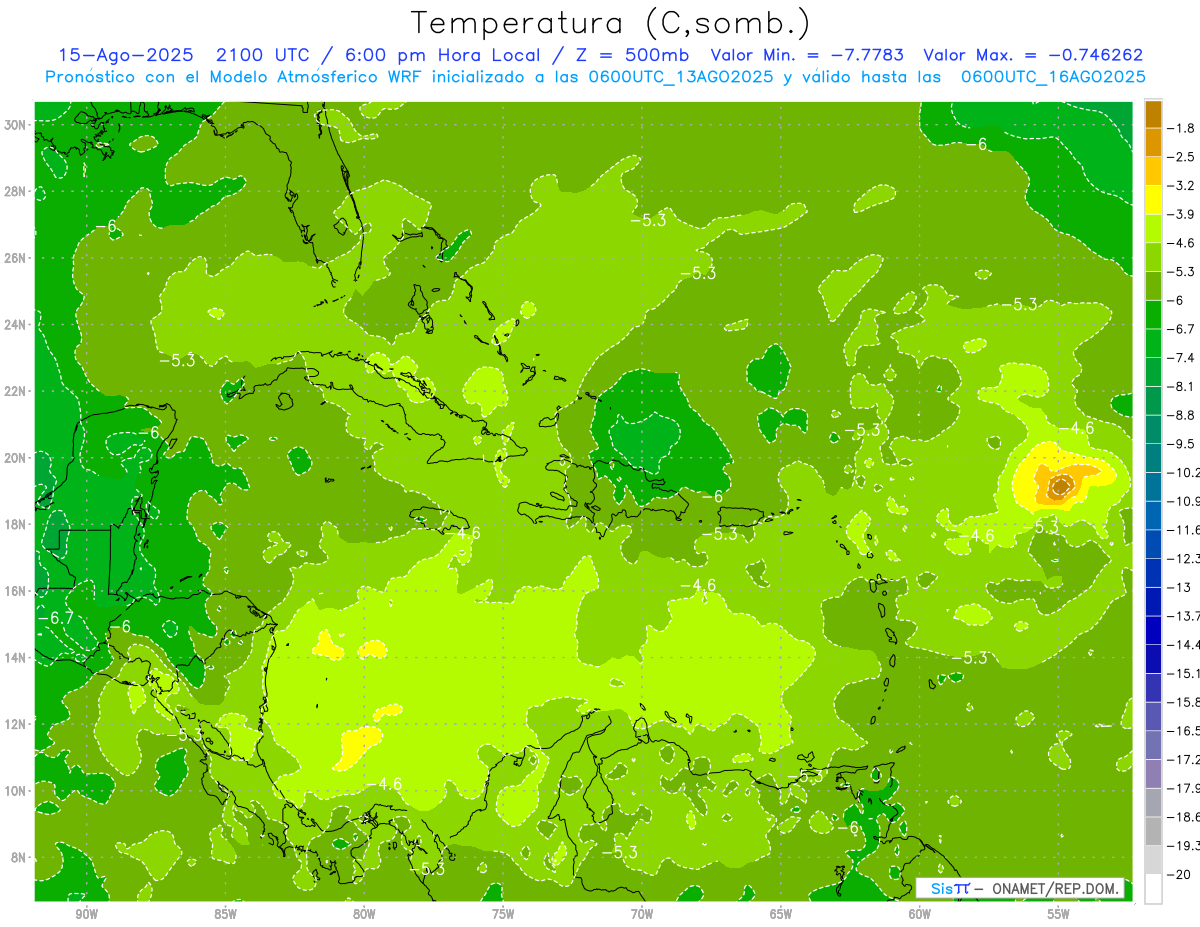
Task: Click the '60W' longitude axis label
Action: tap(920, 914)
